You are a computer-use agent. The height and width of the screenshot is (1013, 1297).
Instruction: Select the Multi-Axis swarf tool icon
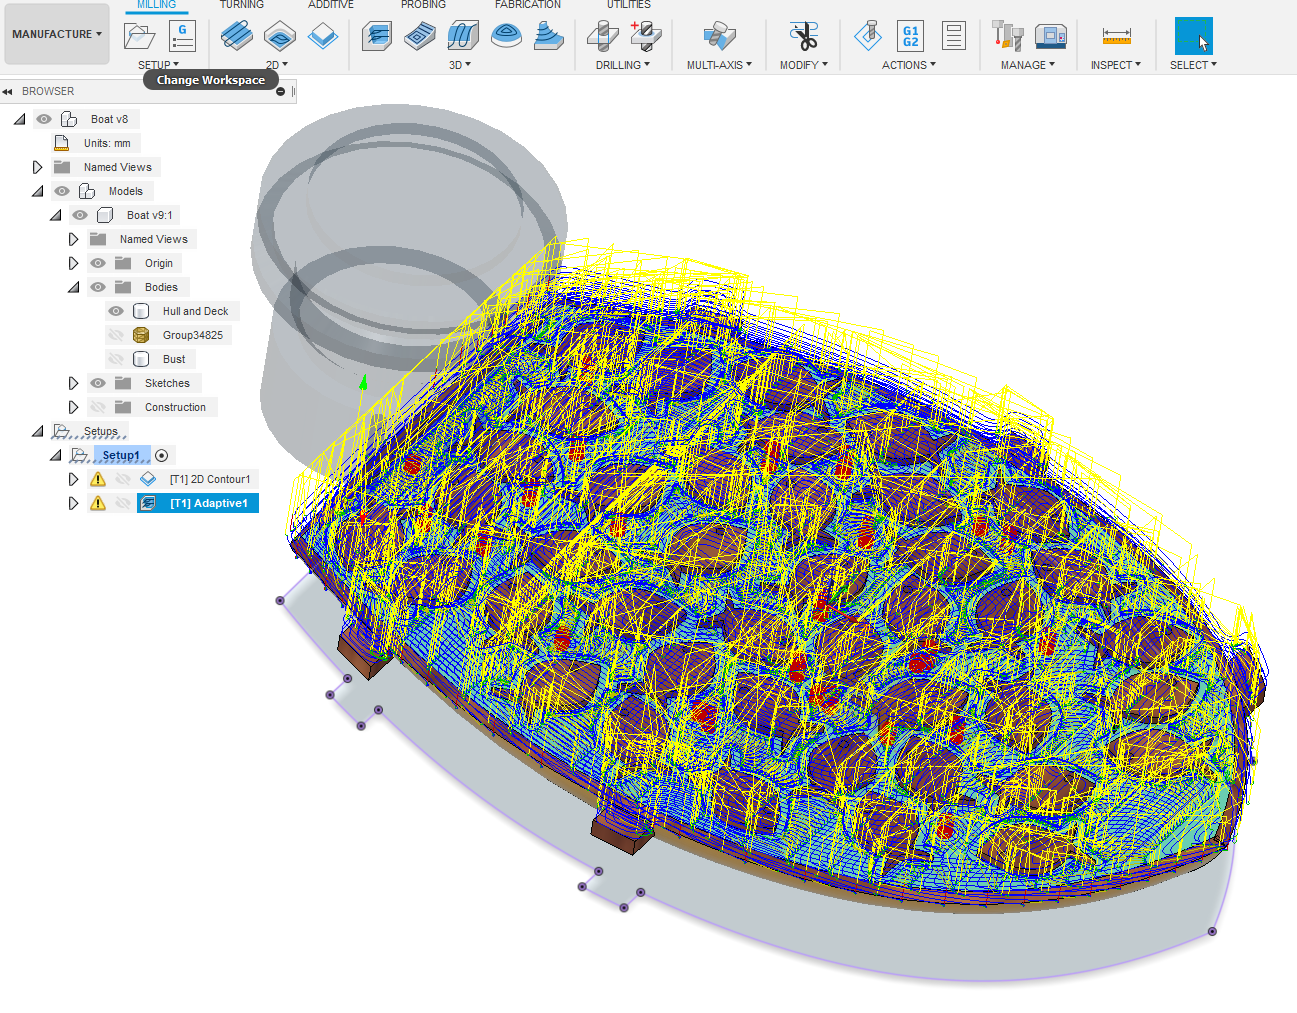719,37
